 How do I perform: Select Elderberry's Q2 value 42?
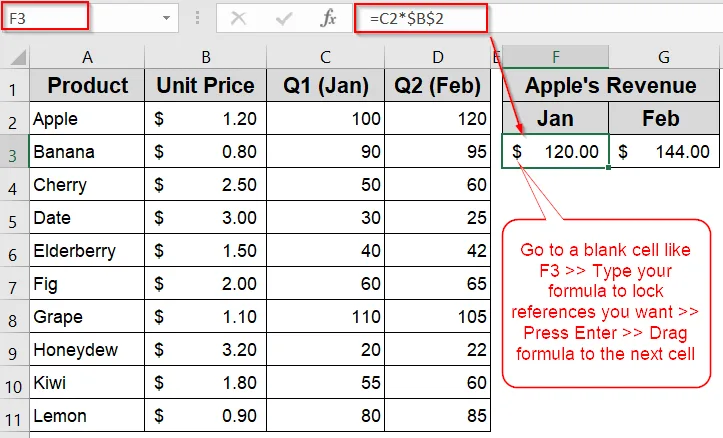coord(438,251)
